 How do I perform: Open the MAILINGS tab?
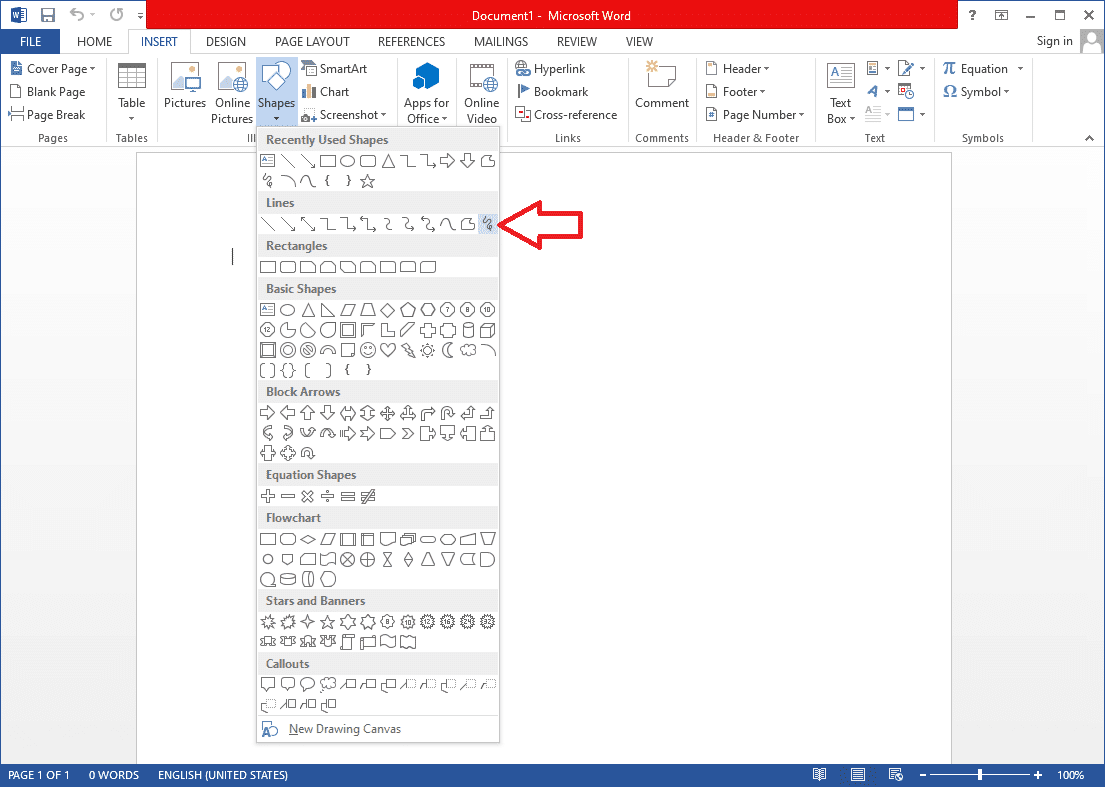click(500, 41)
